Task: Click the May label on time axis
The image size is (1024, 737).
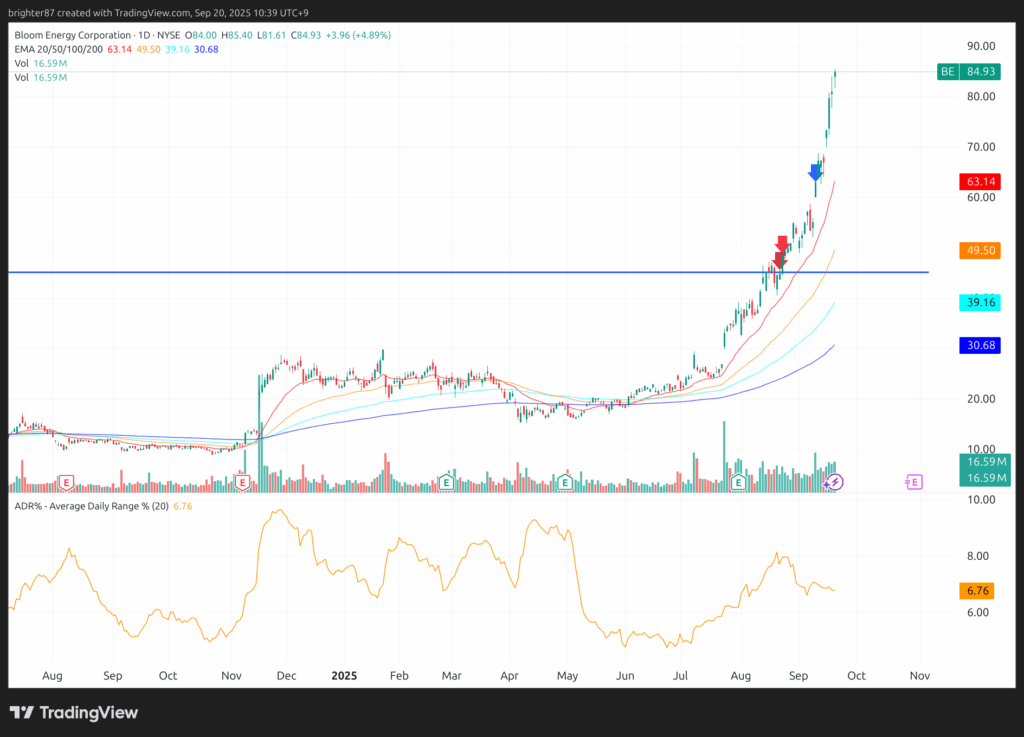Action: pyautogui.click(x=567, y=676)
